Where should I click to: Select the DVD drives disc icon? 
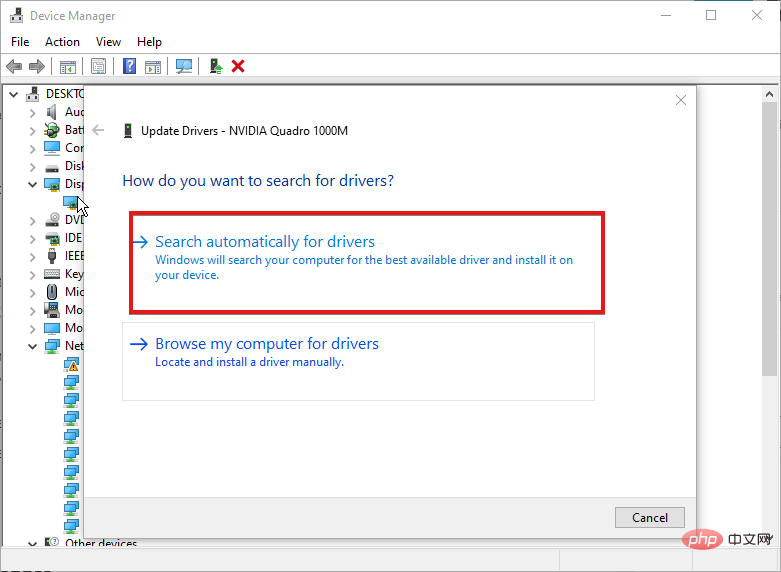52,220
